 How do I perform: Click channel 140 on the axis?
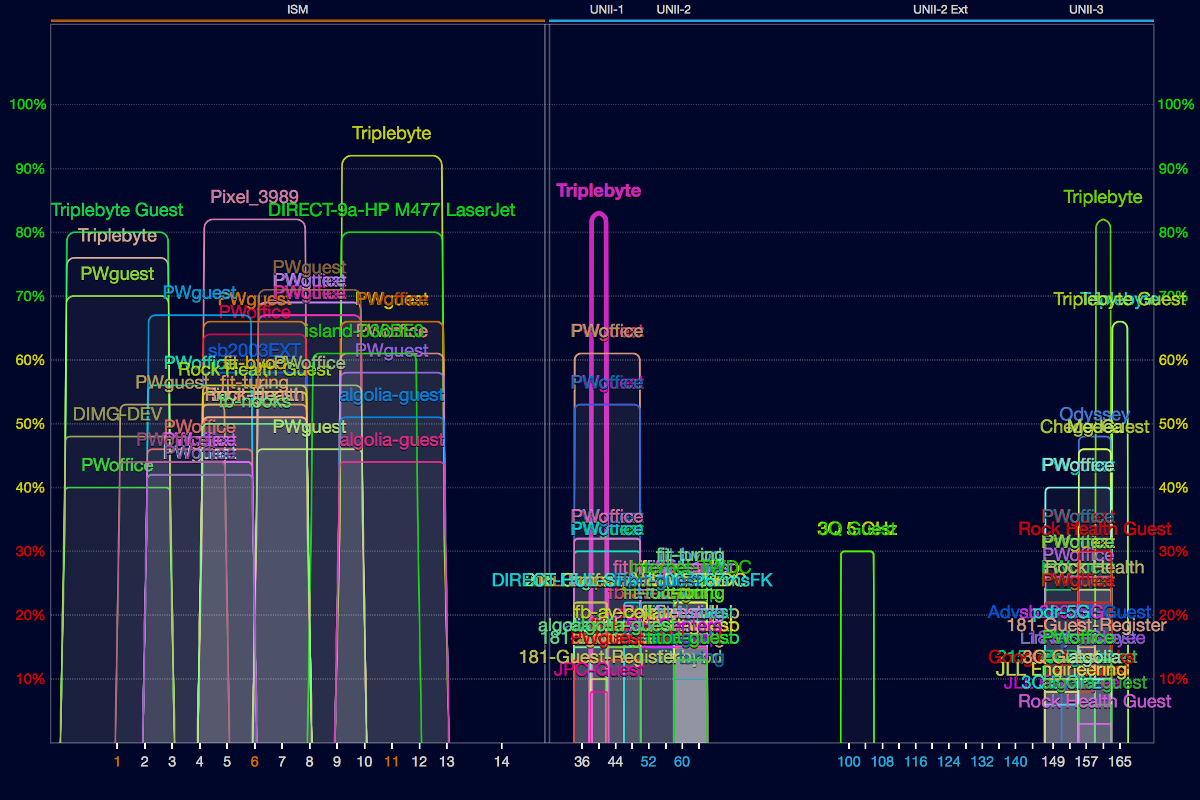click(1015, 762)
